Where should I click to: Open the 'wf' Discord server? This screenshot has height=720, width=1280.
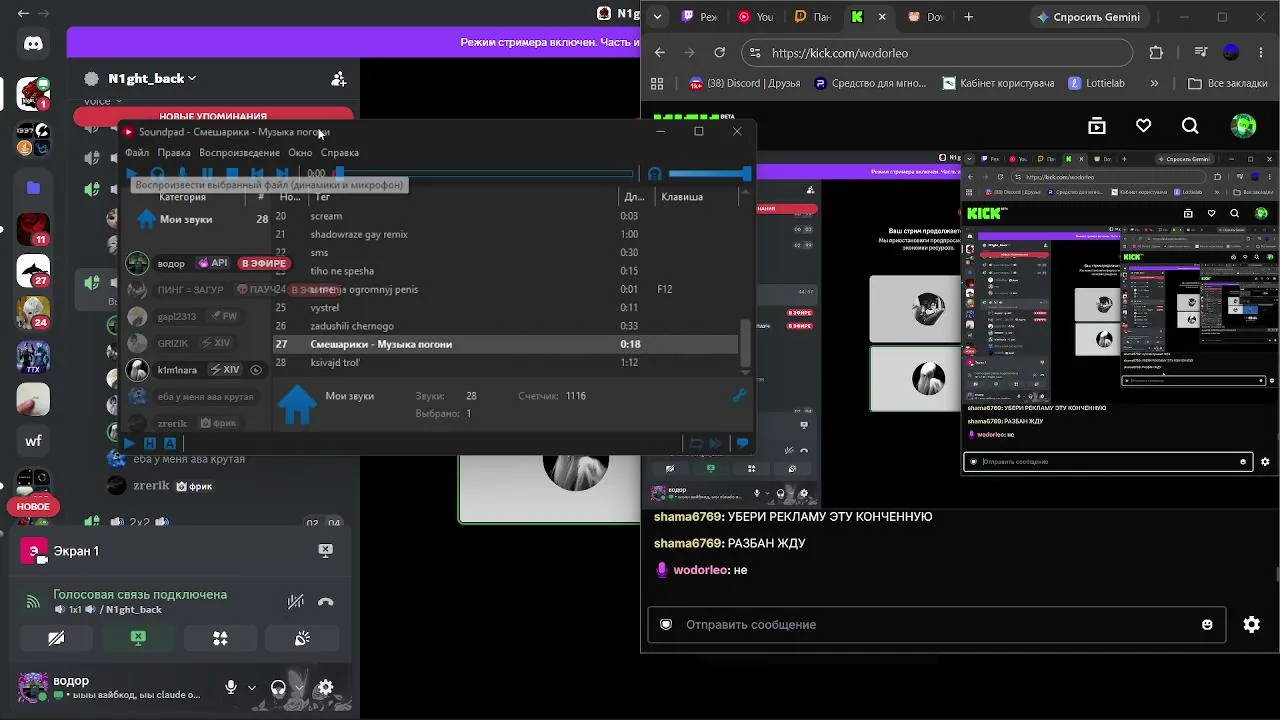coord(33,440)
